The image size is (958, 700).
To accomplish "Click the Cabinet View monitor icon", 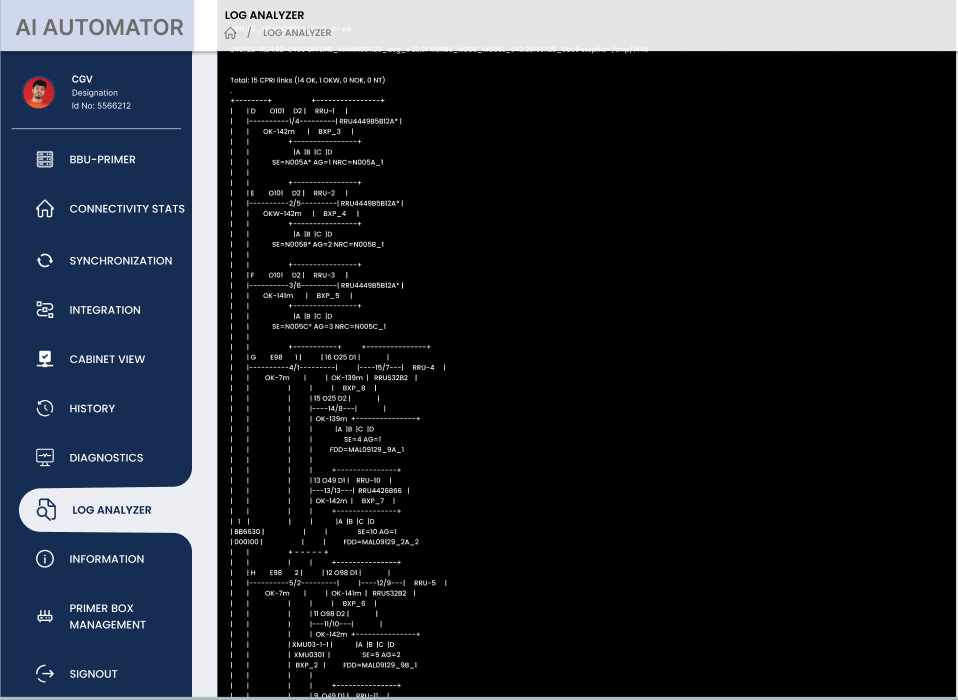I will click(x=45, y=359).
